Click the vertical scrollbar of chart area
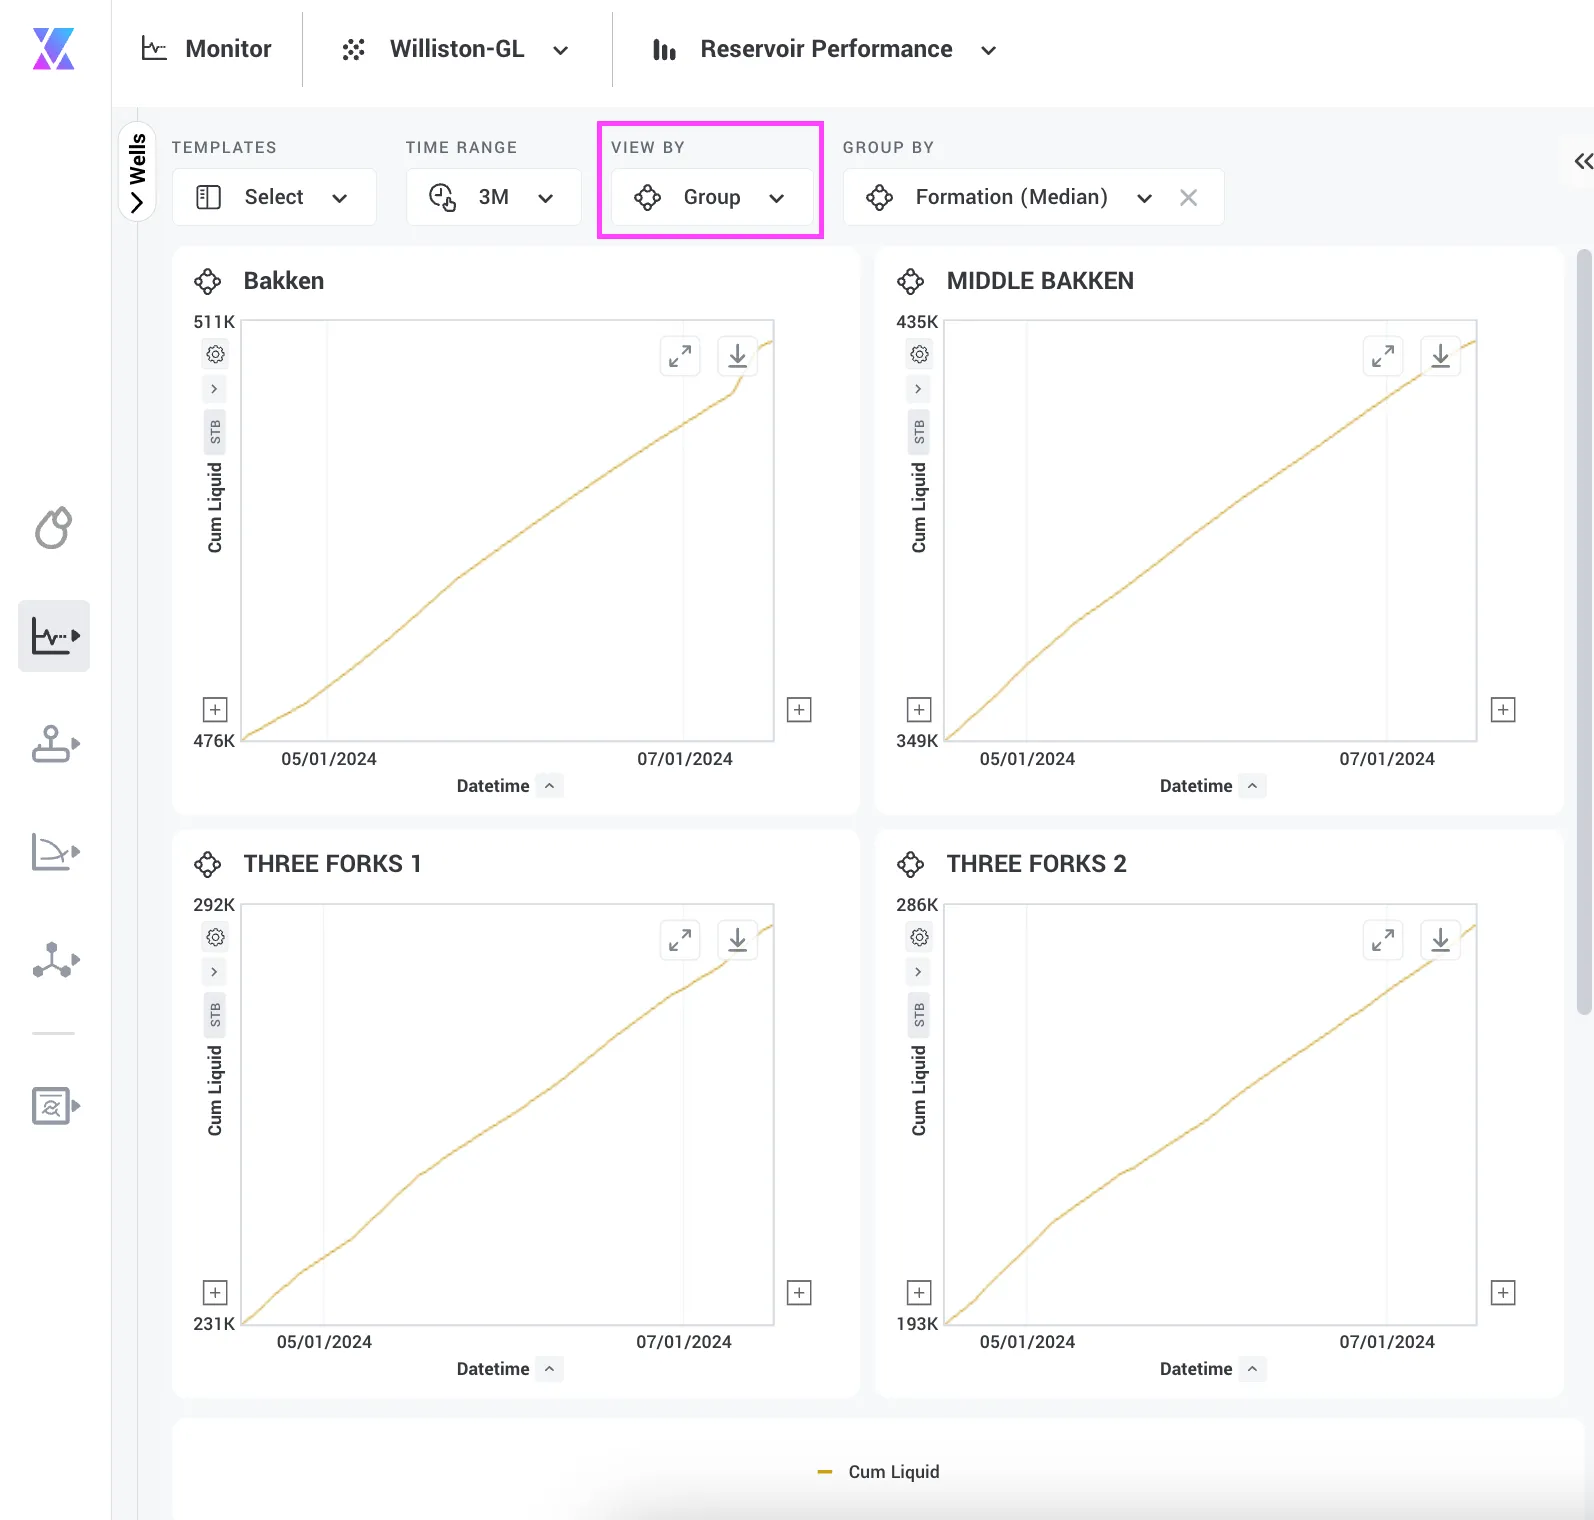The image size is (1594, 1520). [x=1583, y=632]
